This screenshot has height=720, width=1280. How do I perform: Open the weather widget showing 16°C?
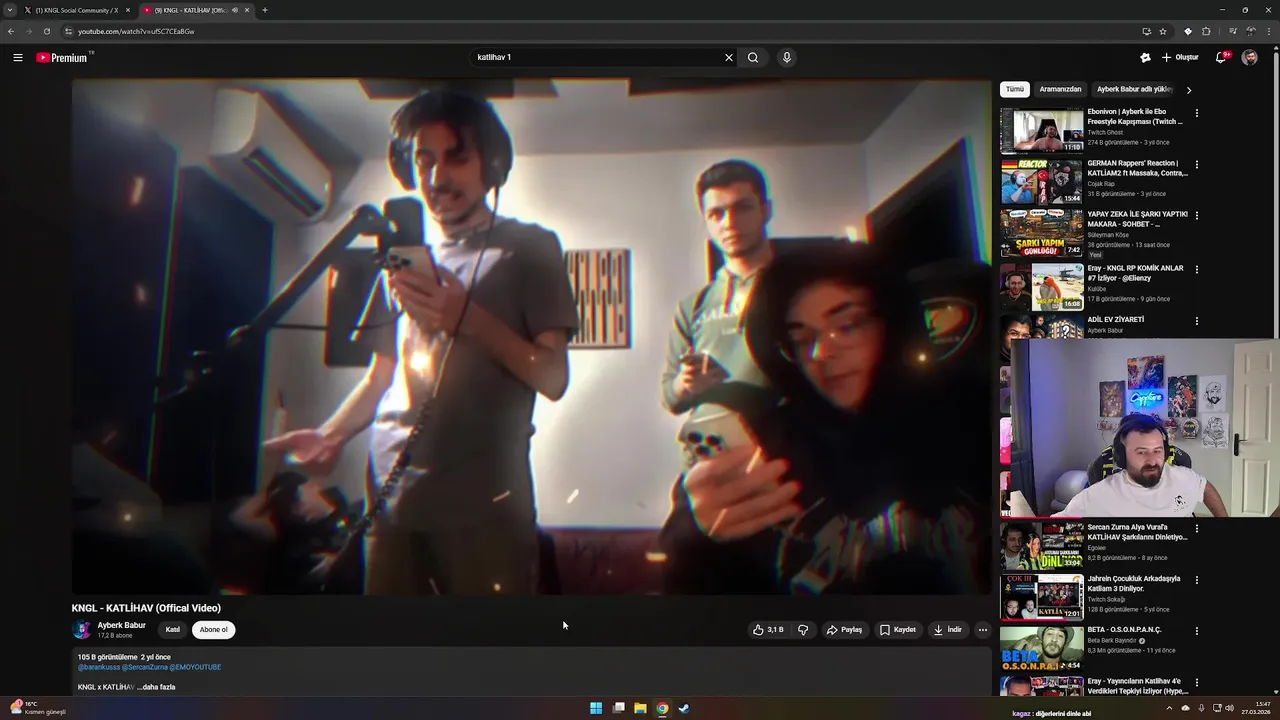point(38,708)
